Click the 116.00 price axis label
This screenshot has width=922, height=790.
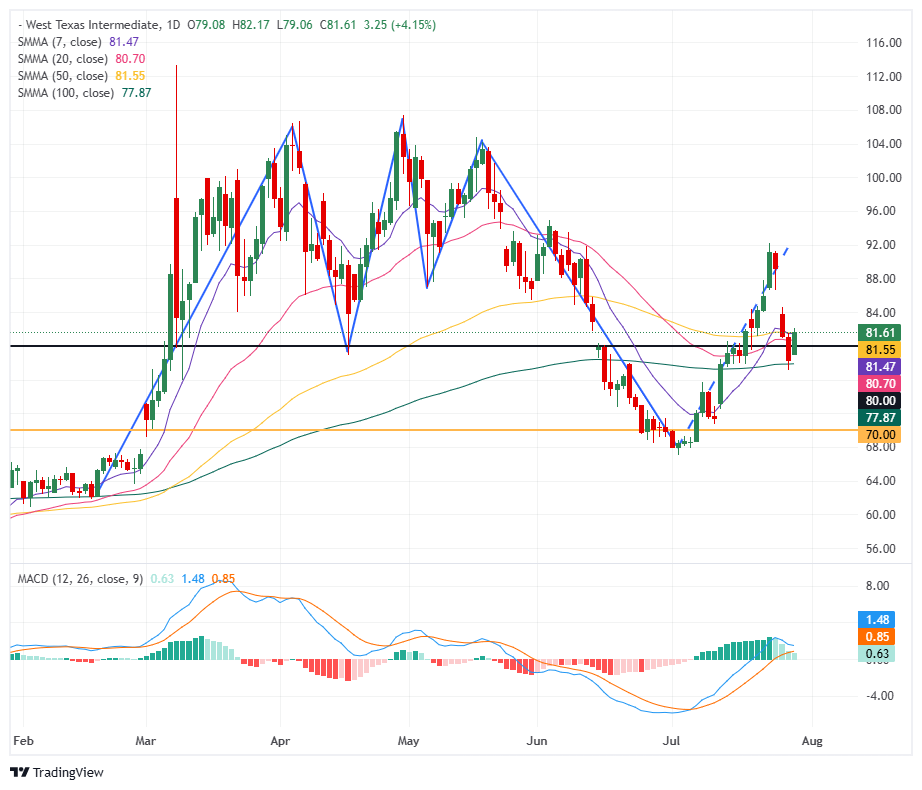pyautogui.click(x=883, y=42)
